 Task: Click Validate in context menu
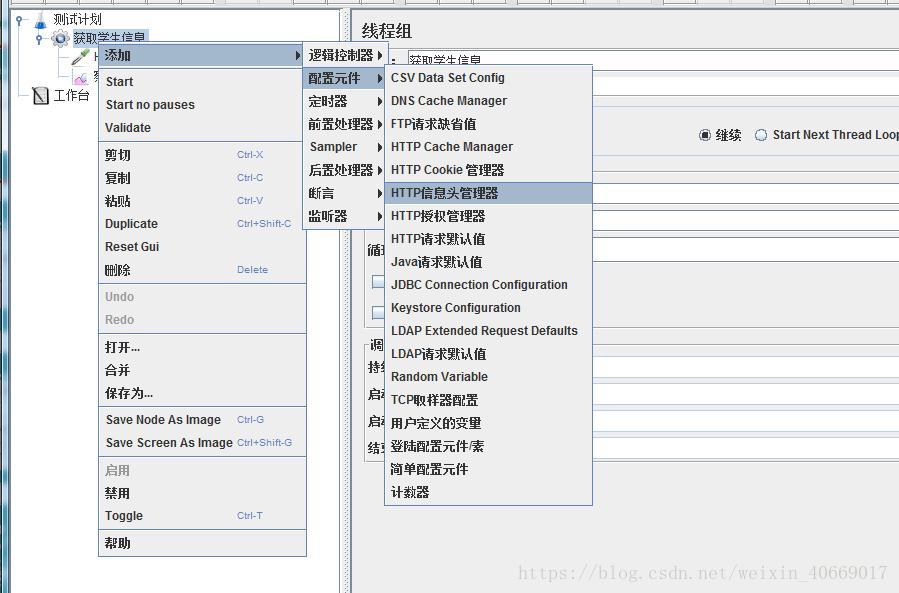(202, 127)
